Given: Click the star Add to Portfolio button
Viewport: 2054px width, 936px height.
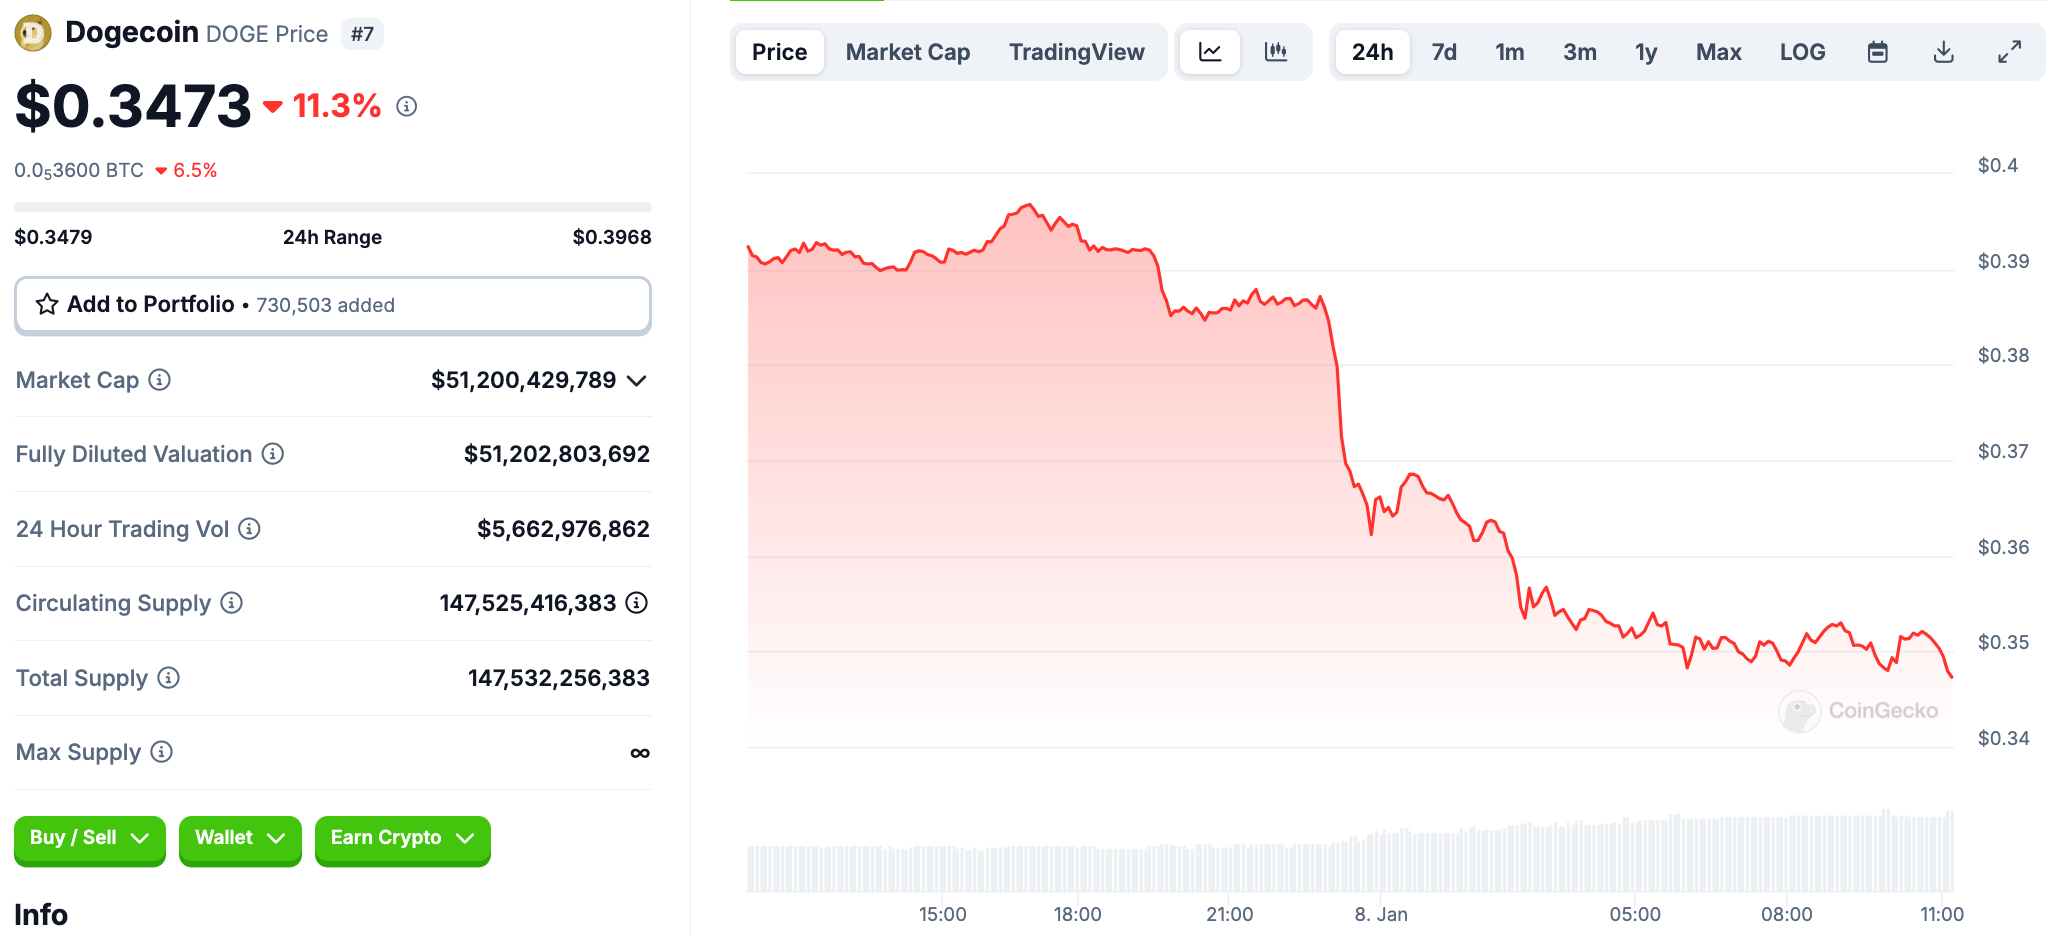Looking at the screenshot, I should point(332,305).
